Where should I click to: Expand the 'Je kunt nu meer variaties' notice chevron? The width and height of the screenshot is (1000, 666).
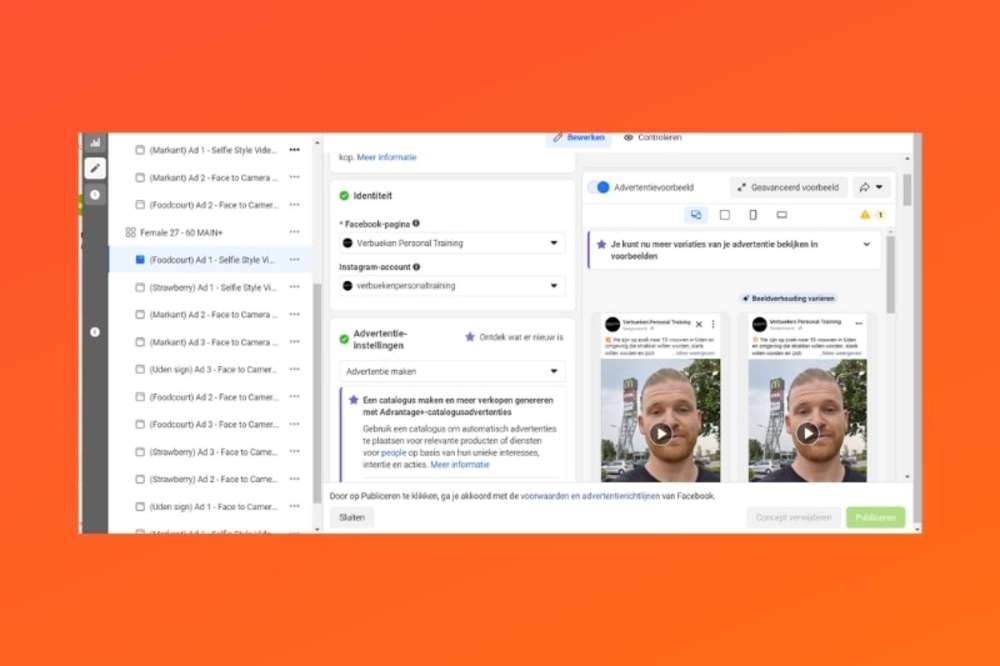(867, 244)
